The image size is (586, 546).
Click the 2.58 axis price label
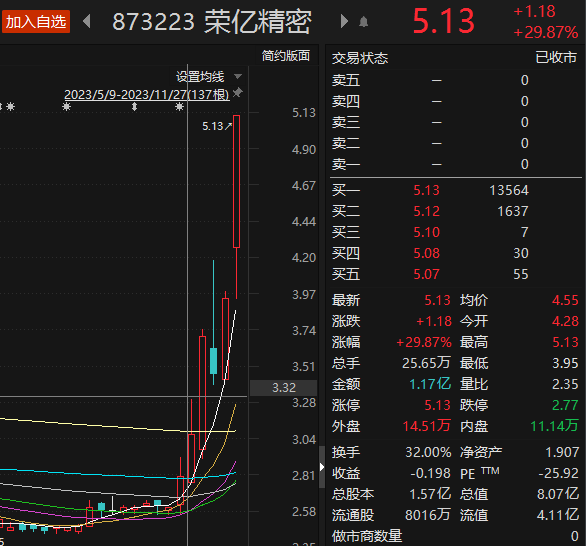coord(303,512)
